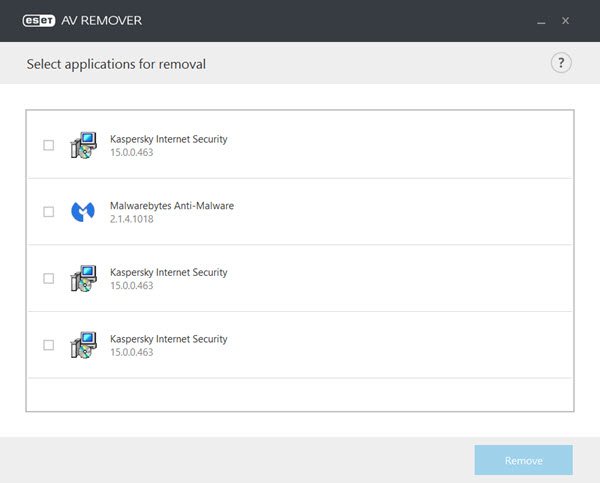Tick the first Kaspersky Internet Security checkbox
Viewport: 600px width, 483px height.
pos(49,145)
